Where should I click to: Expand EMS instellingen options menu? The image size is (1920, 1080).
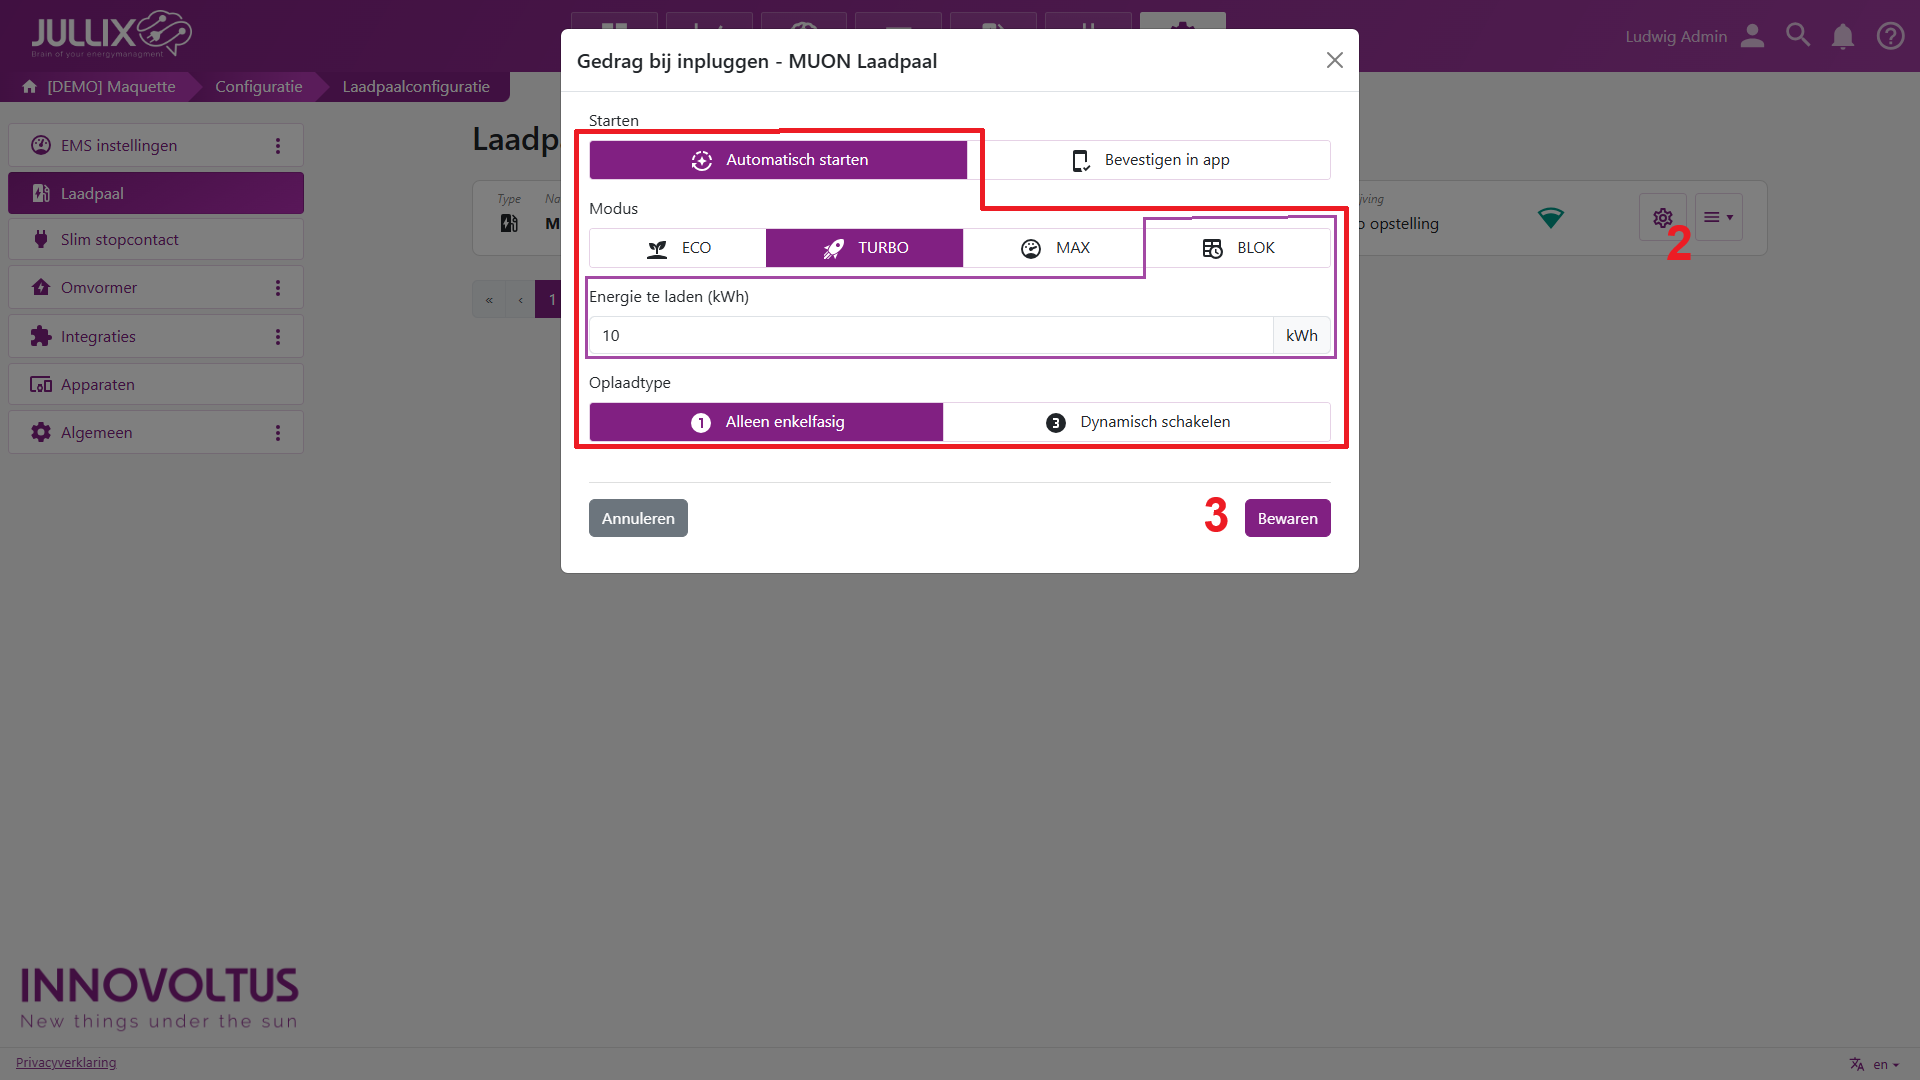(x=278, y=146)
